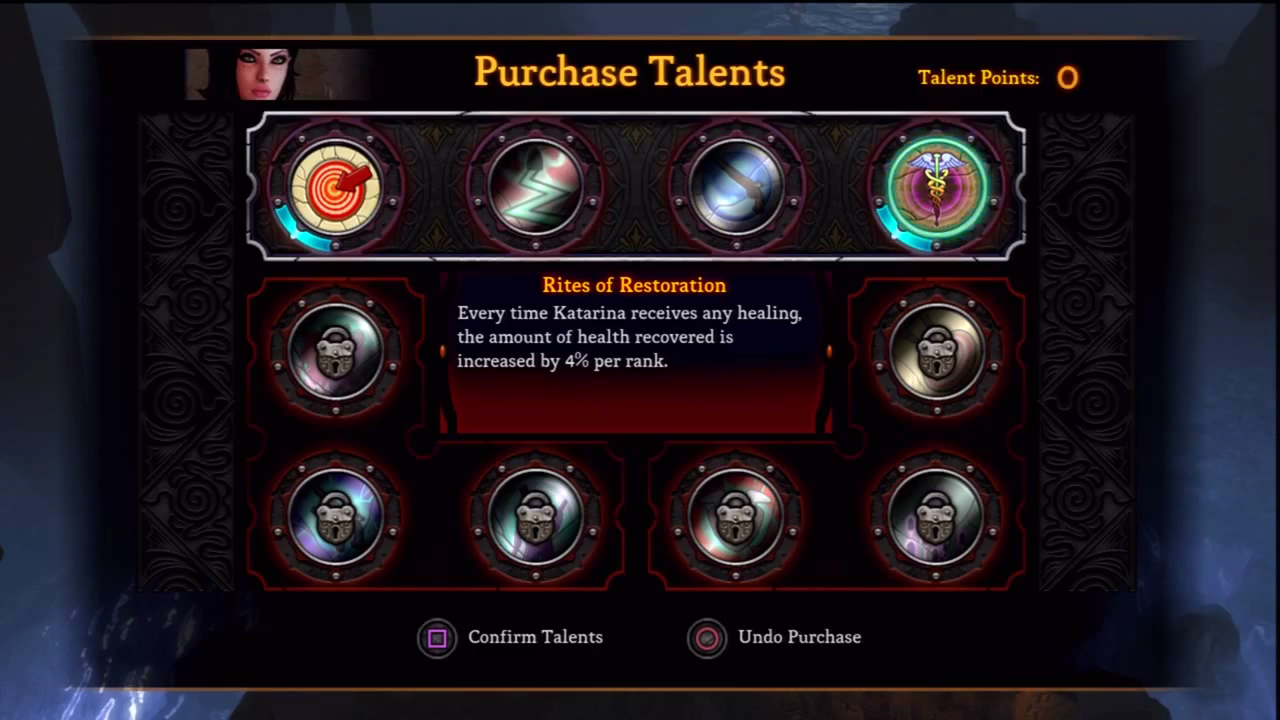Screen dimensions: 1280x720
Task: Click the Rites of Restoration title text
Action: tap(634, 286)
